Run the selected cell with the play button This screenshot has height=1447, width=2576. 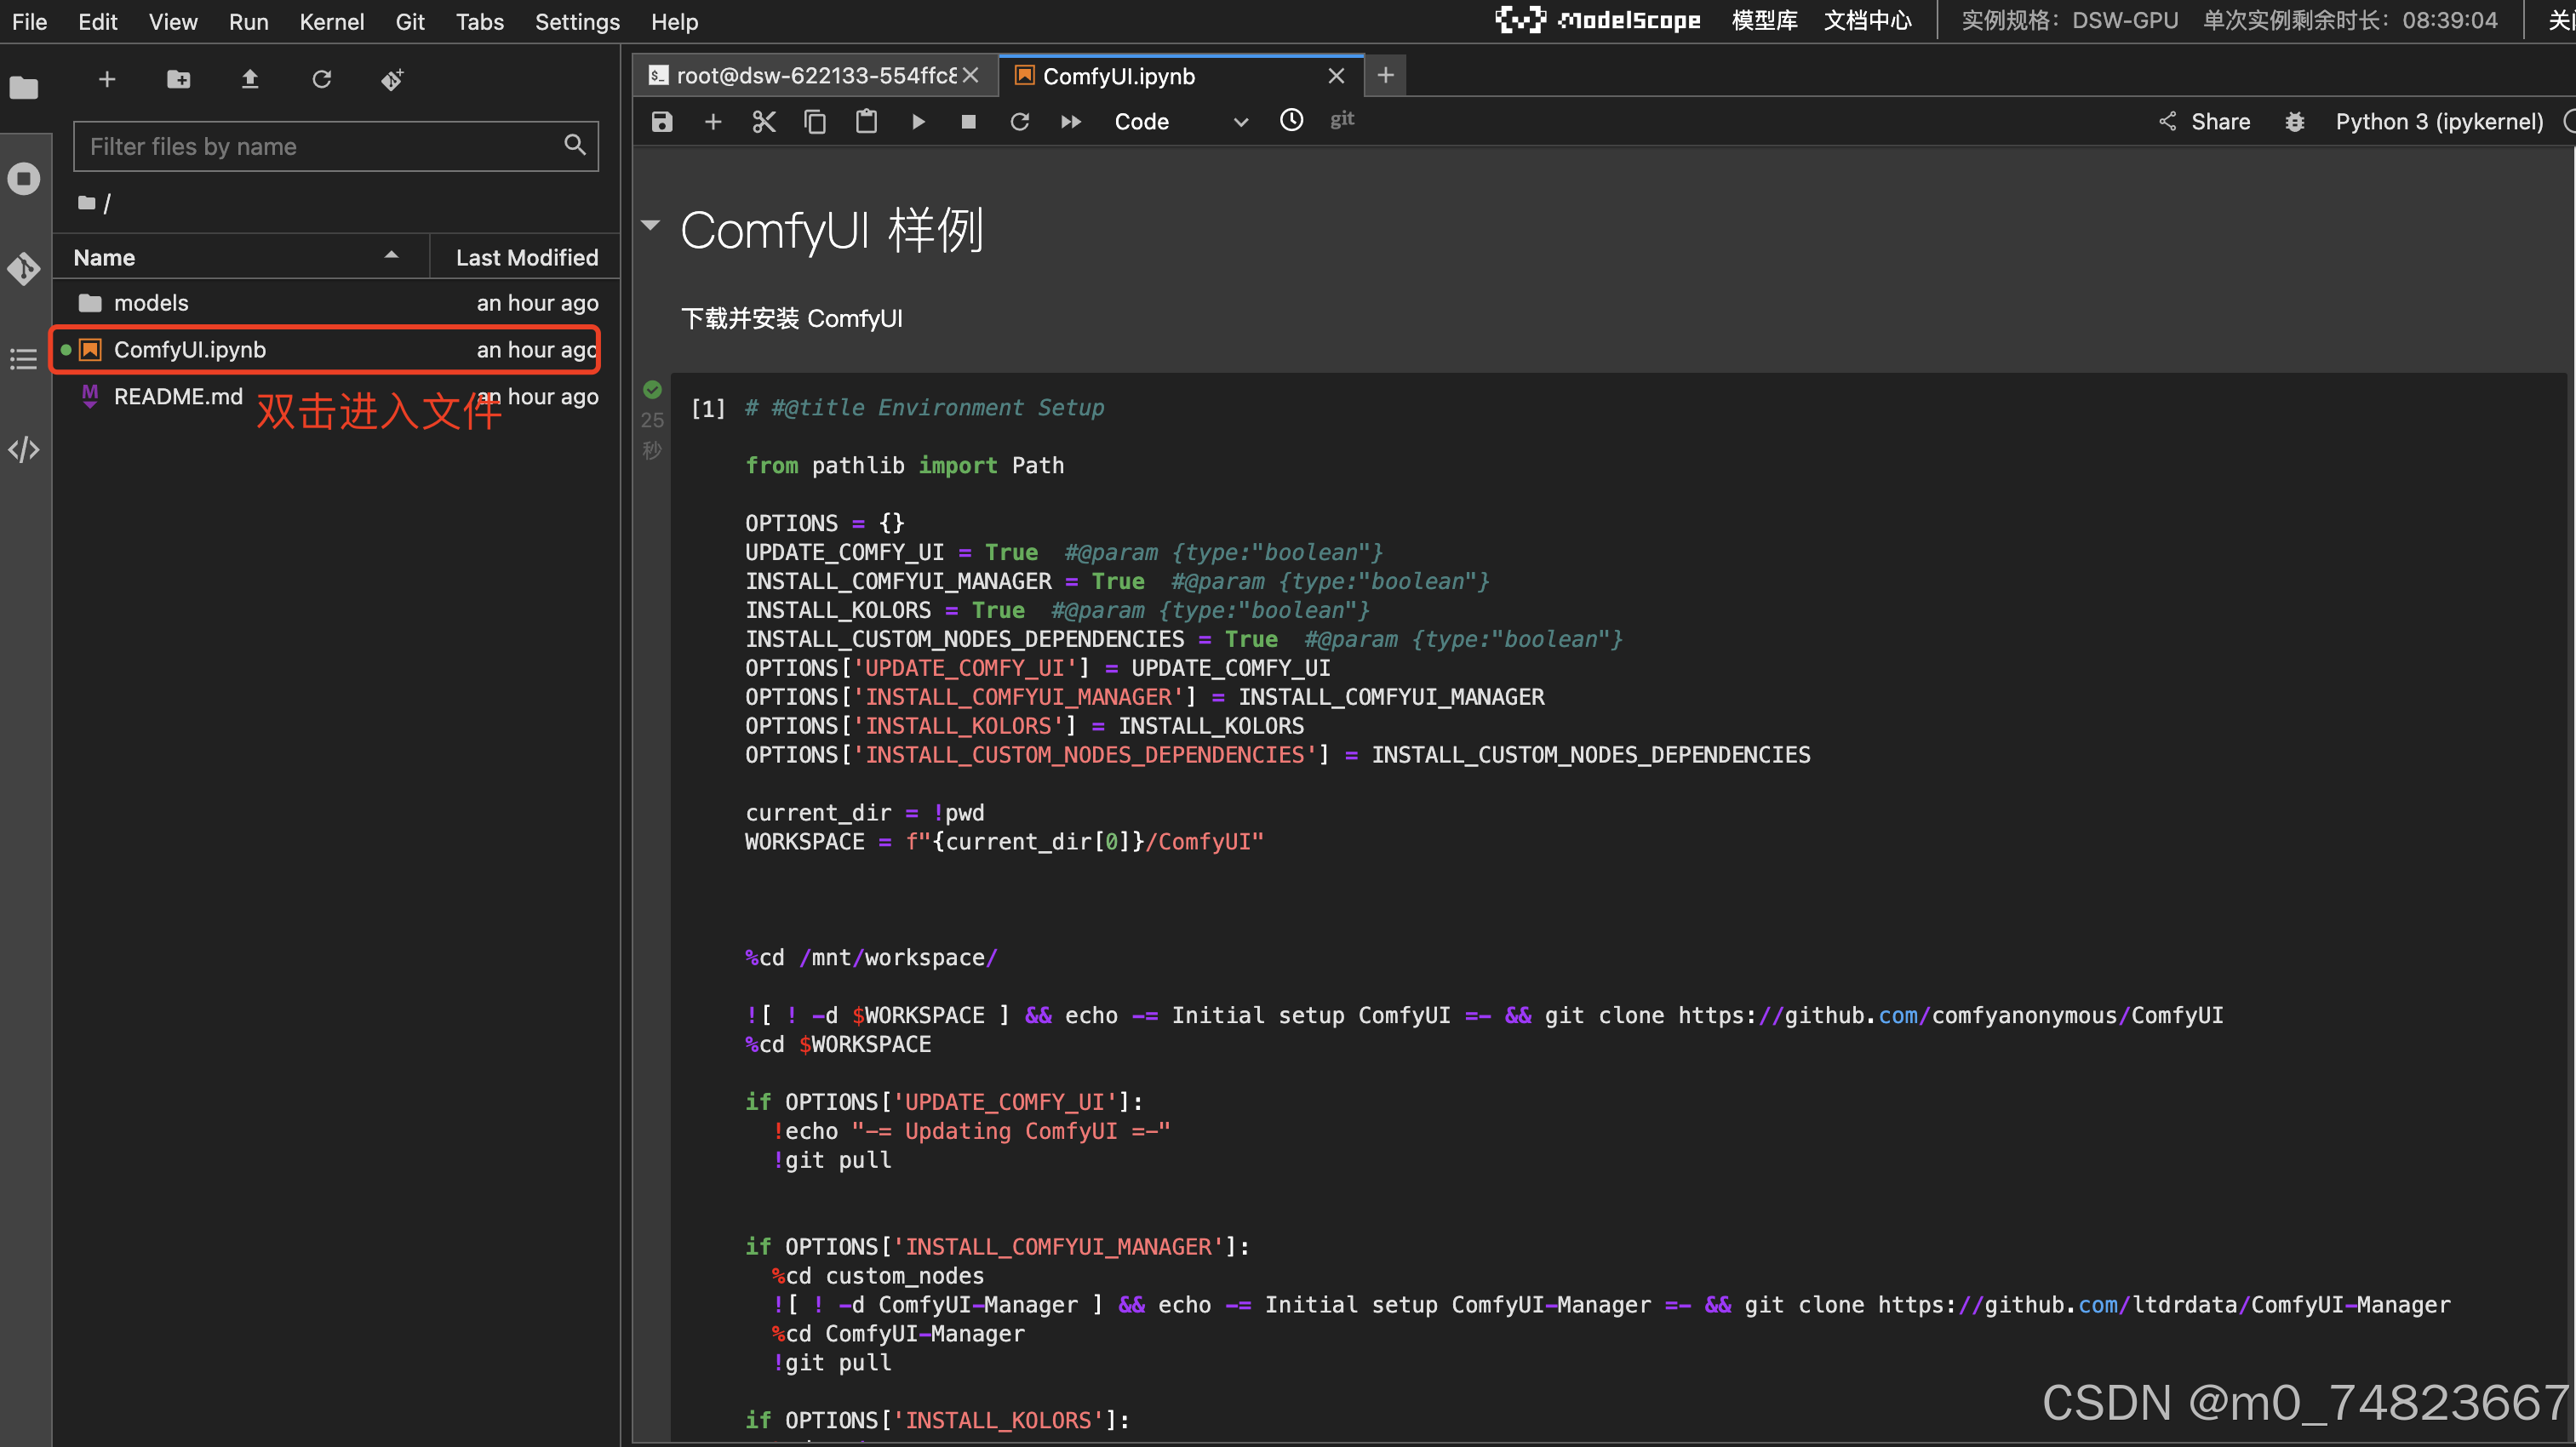(x=917, y=122)
